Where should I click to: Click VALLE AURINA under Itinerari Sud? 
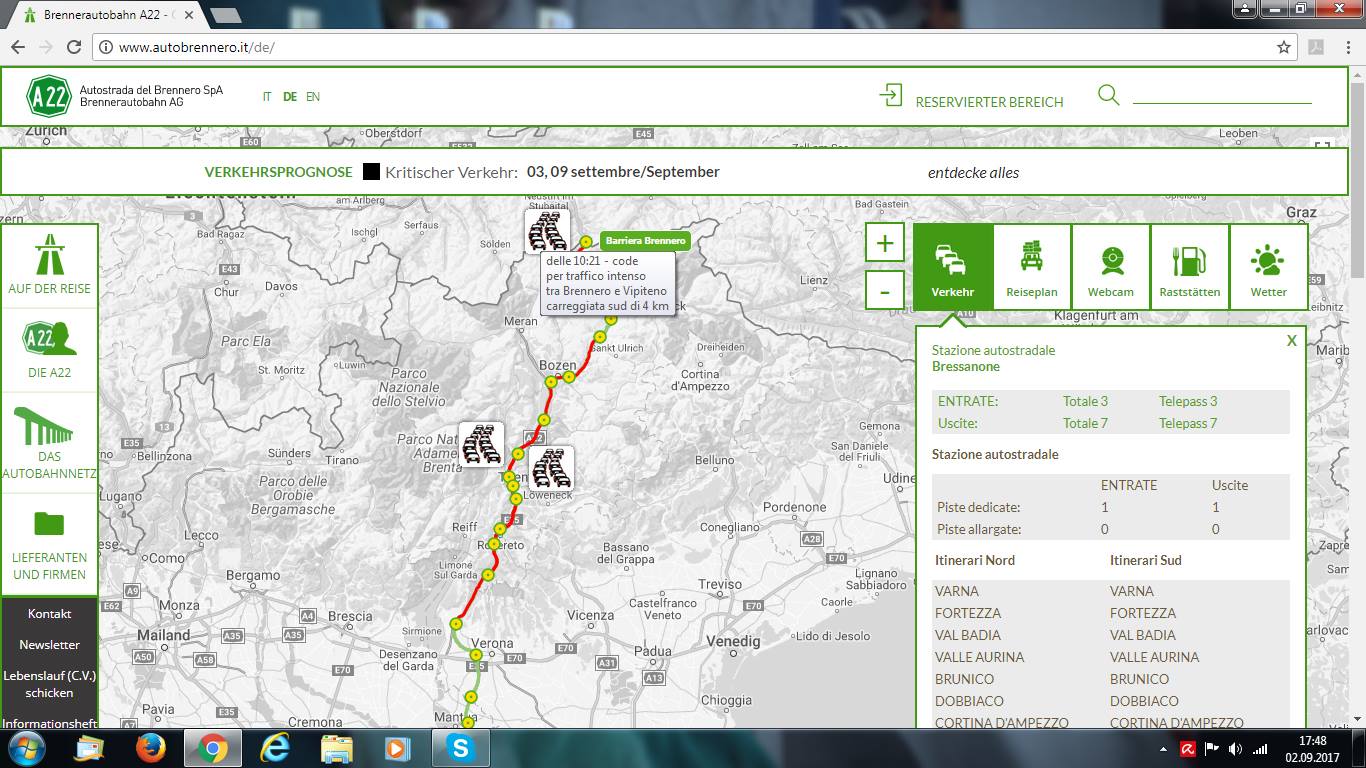[1155, 657]
